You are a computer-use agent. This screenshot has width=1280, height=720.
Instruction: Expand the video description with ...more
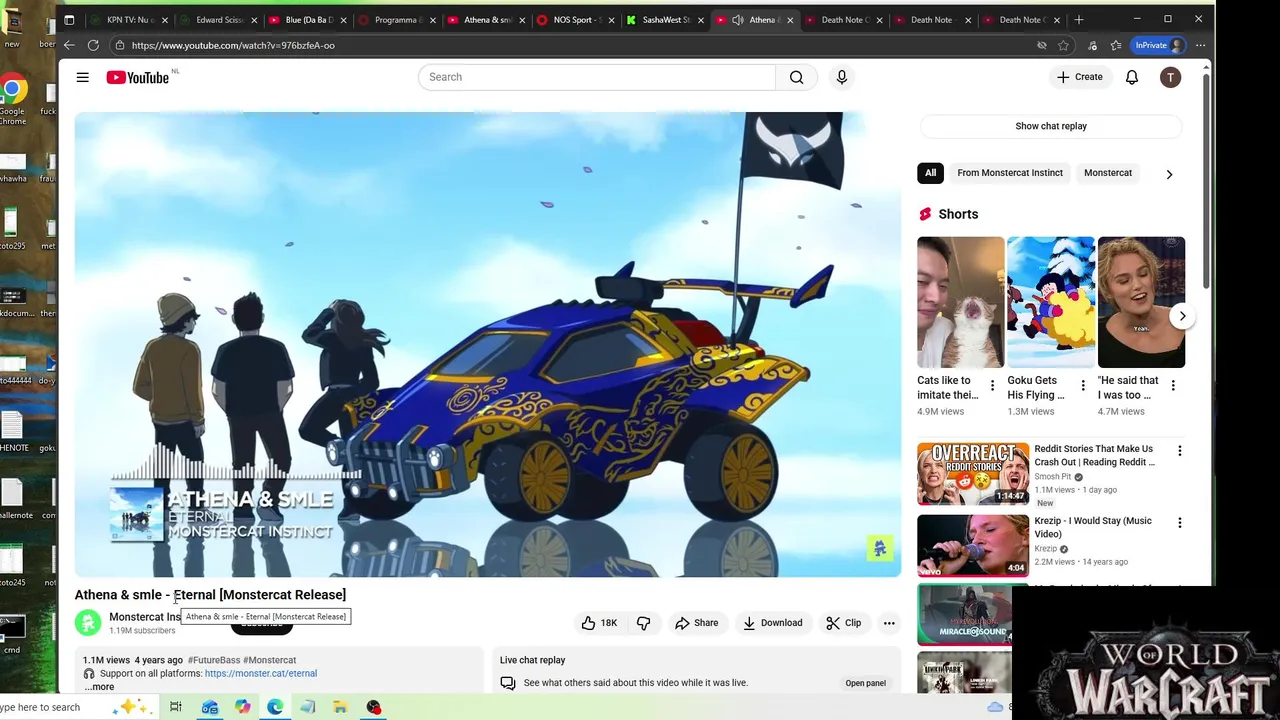pyautogui.click(x=99, y=687)
